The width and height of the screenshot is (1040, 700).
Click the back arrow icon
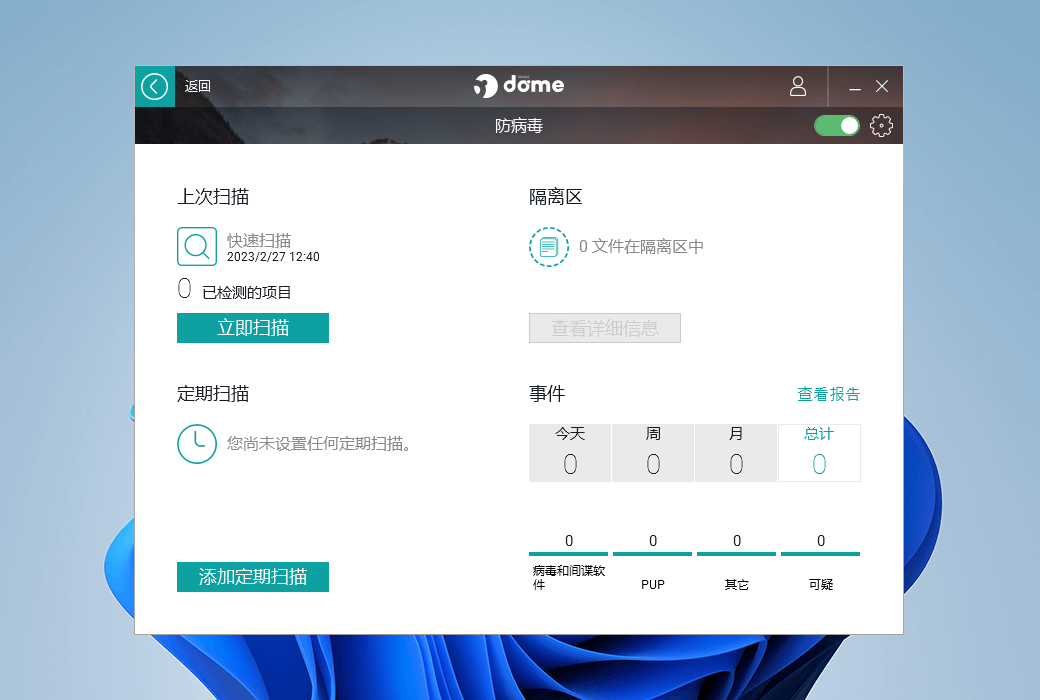click(x=154, y=86)
